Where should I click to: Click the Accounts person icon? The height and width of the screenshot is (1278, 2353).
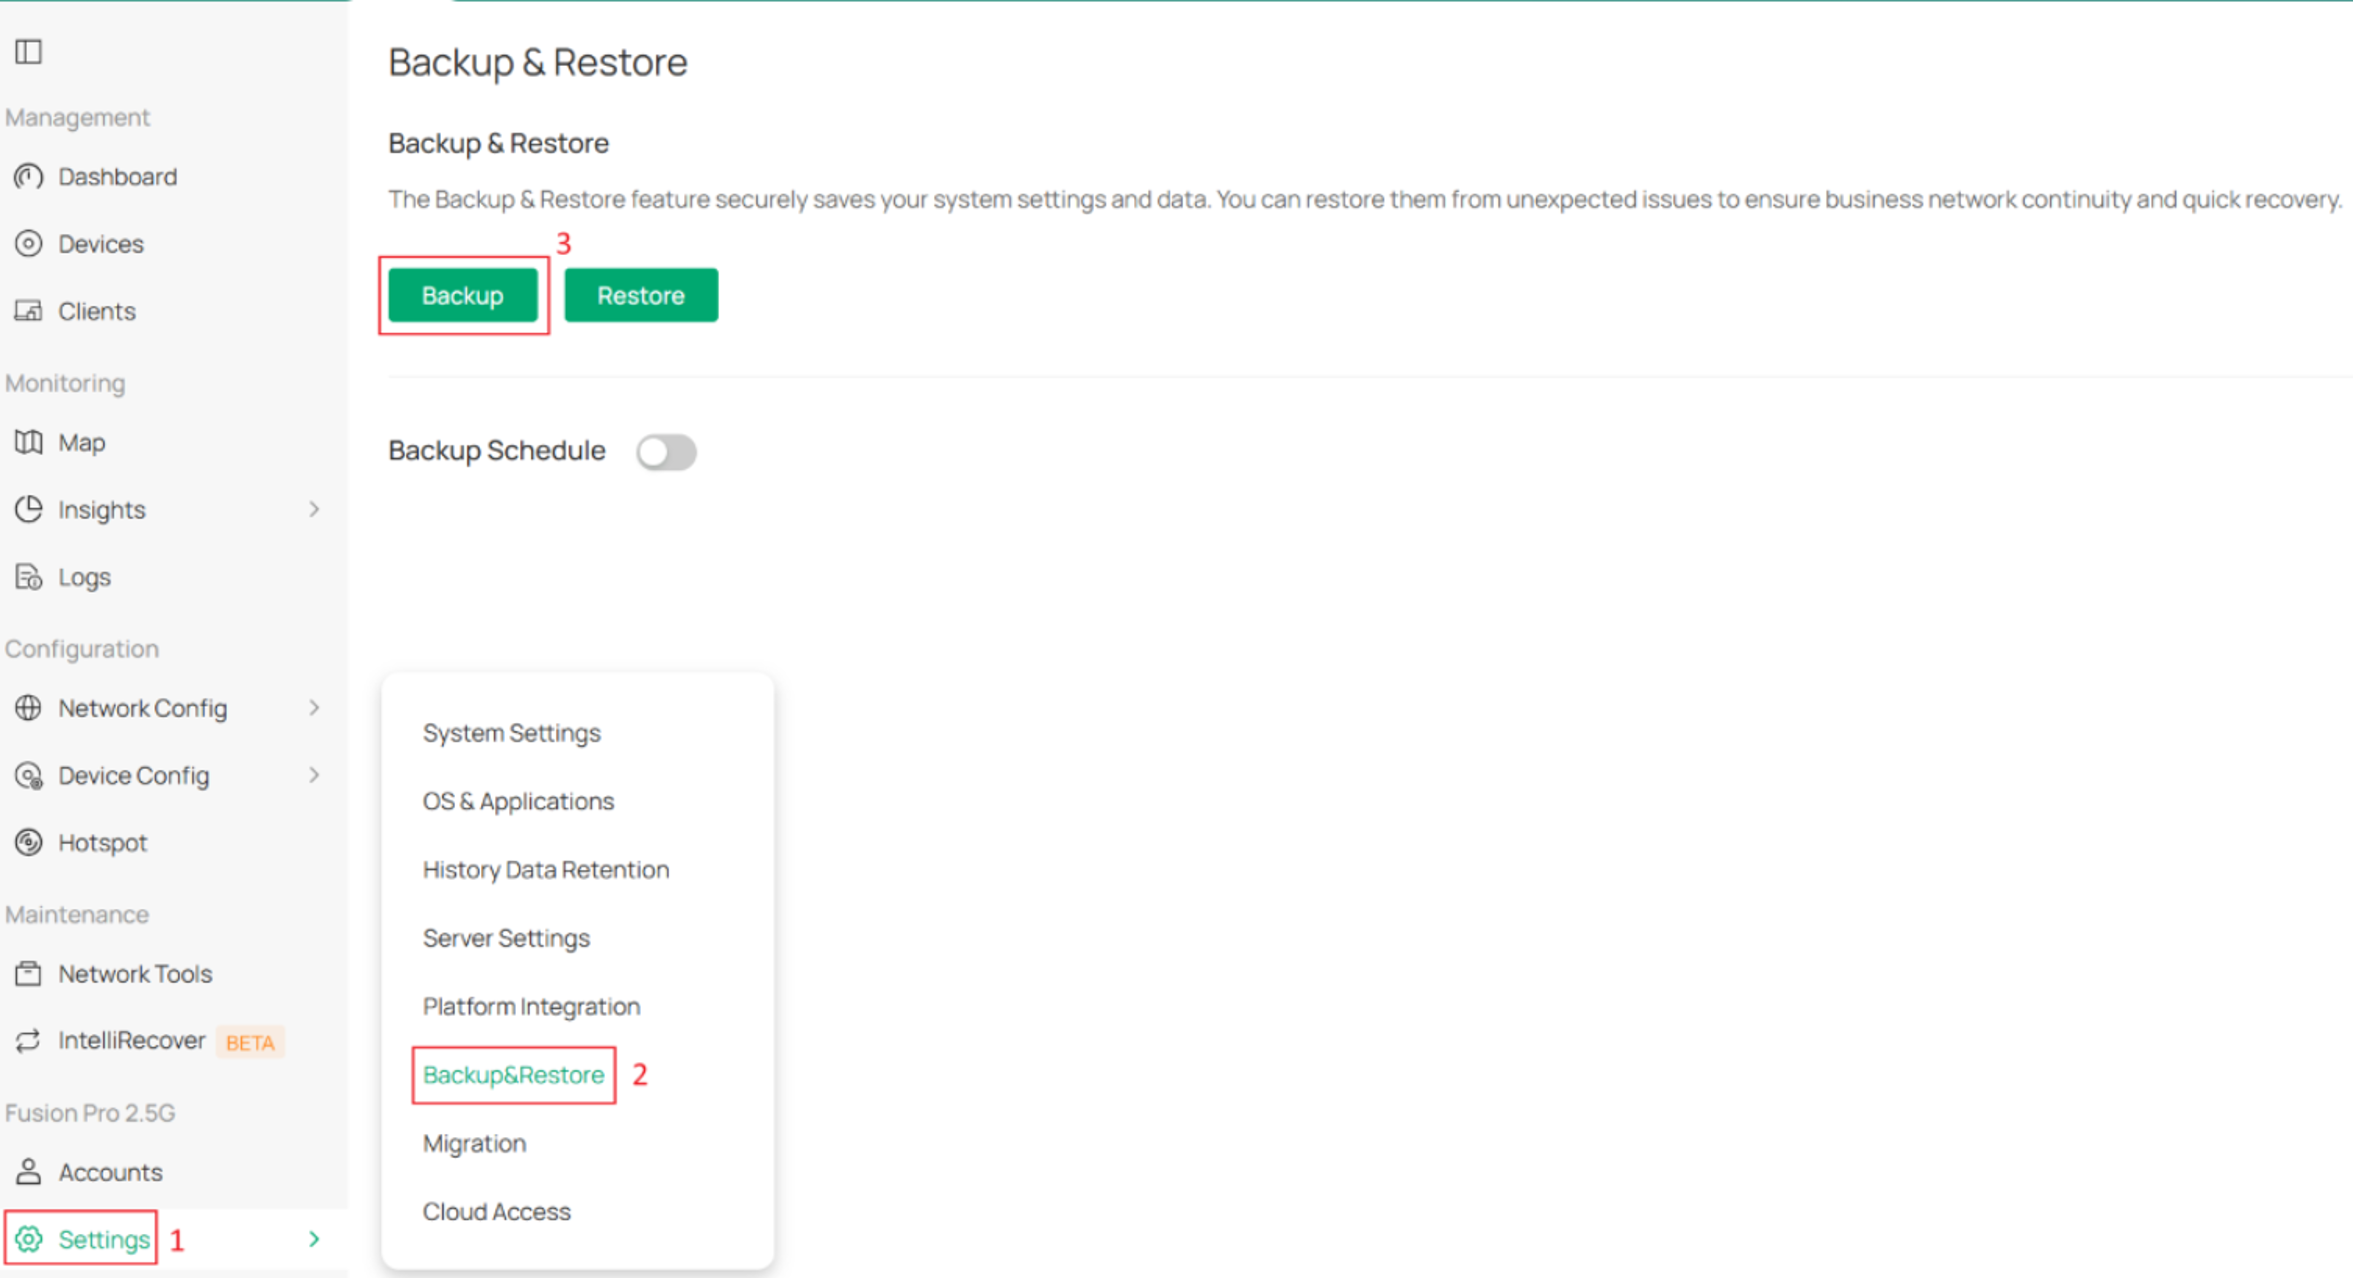pyautogui.click(x=29, y=1171)
